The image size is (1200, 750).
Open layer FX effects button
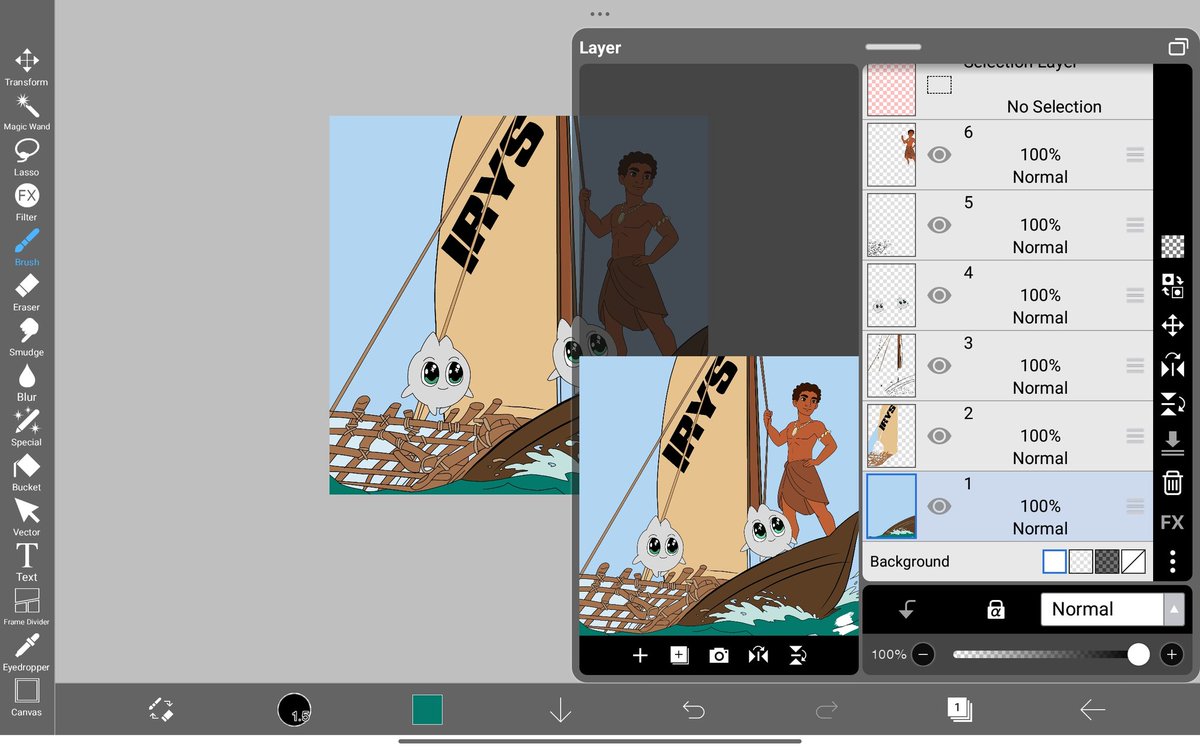pyautogui.click(x=1172, y=522)
